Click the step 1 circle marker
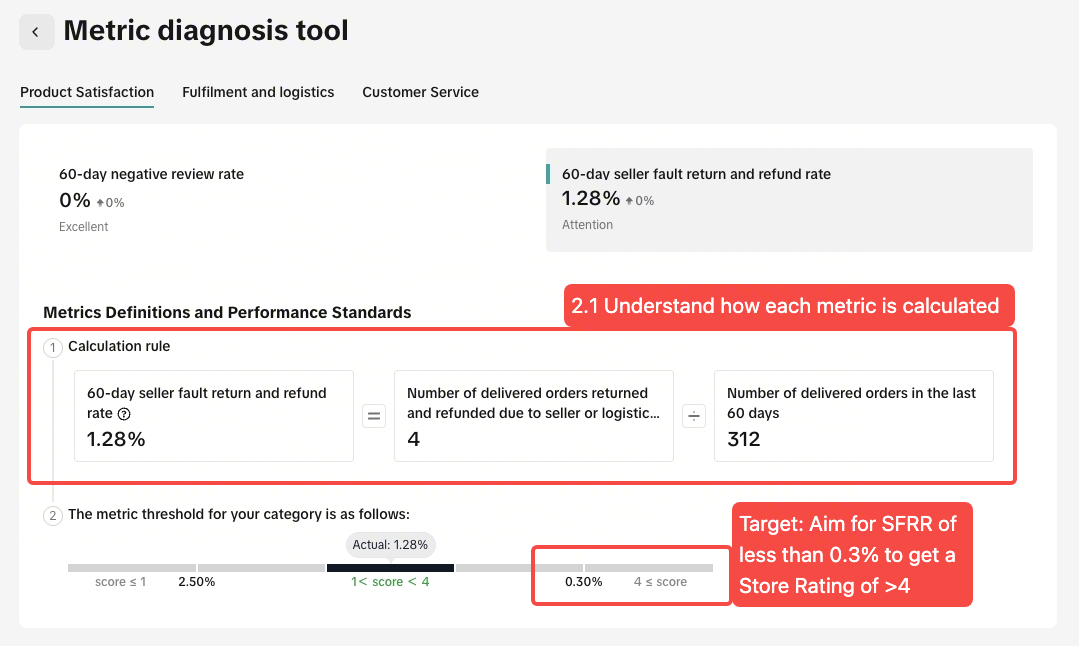The image size is (1079, 646). tap(53, 347)
